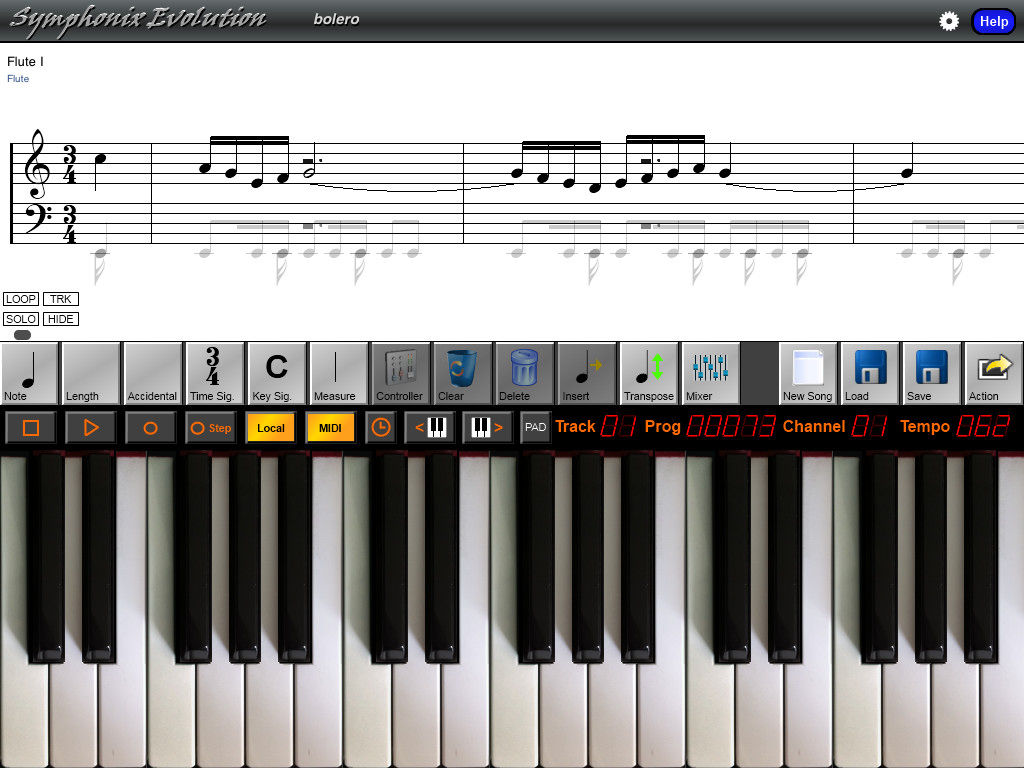
Task: Click the treble clef symbol
Action: coord(37,163)
